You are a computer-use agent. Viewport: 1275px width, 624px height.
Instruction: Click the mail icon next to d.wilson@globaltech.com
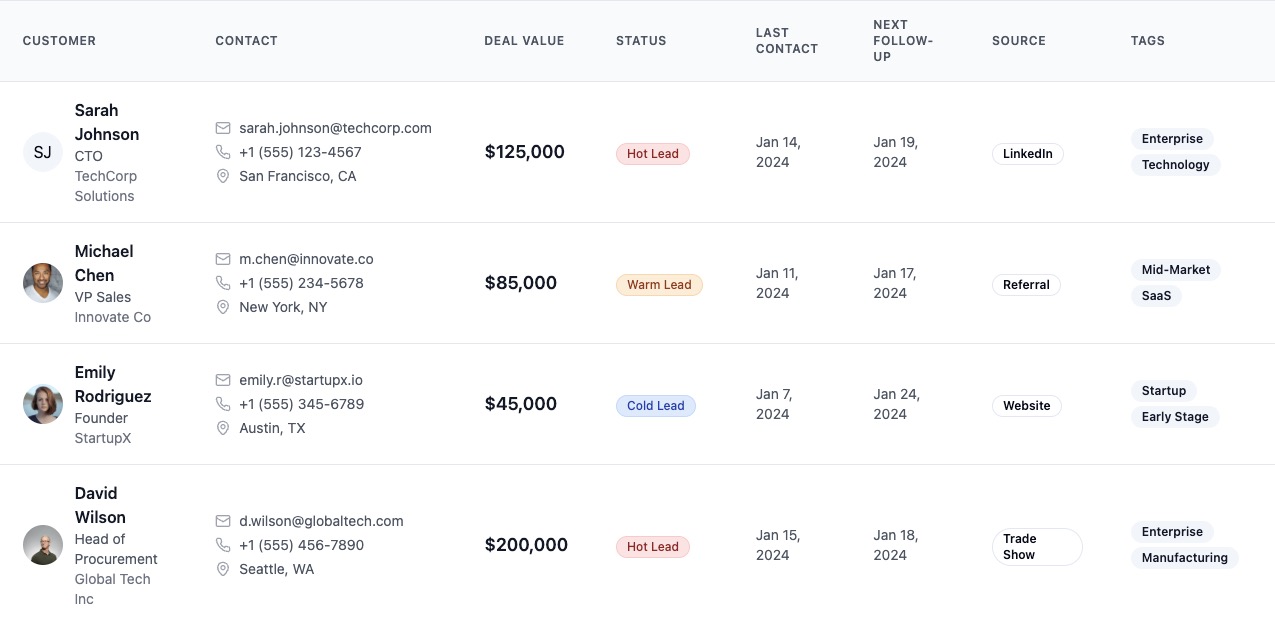[223, 521]
